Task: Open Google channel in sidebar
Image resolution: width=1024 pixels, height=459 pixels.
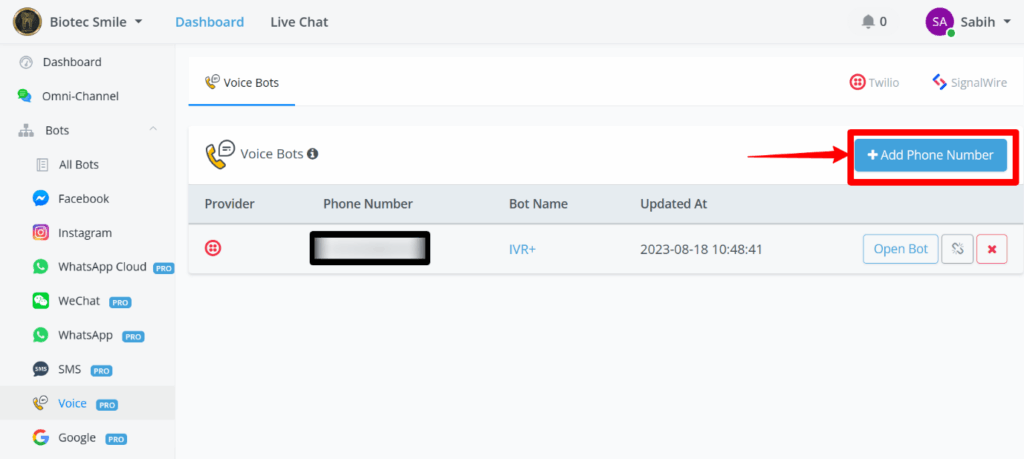Action: coord(76,437)
